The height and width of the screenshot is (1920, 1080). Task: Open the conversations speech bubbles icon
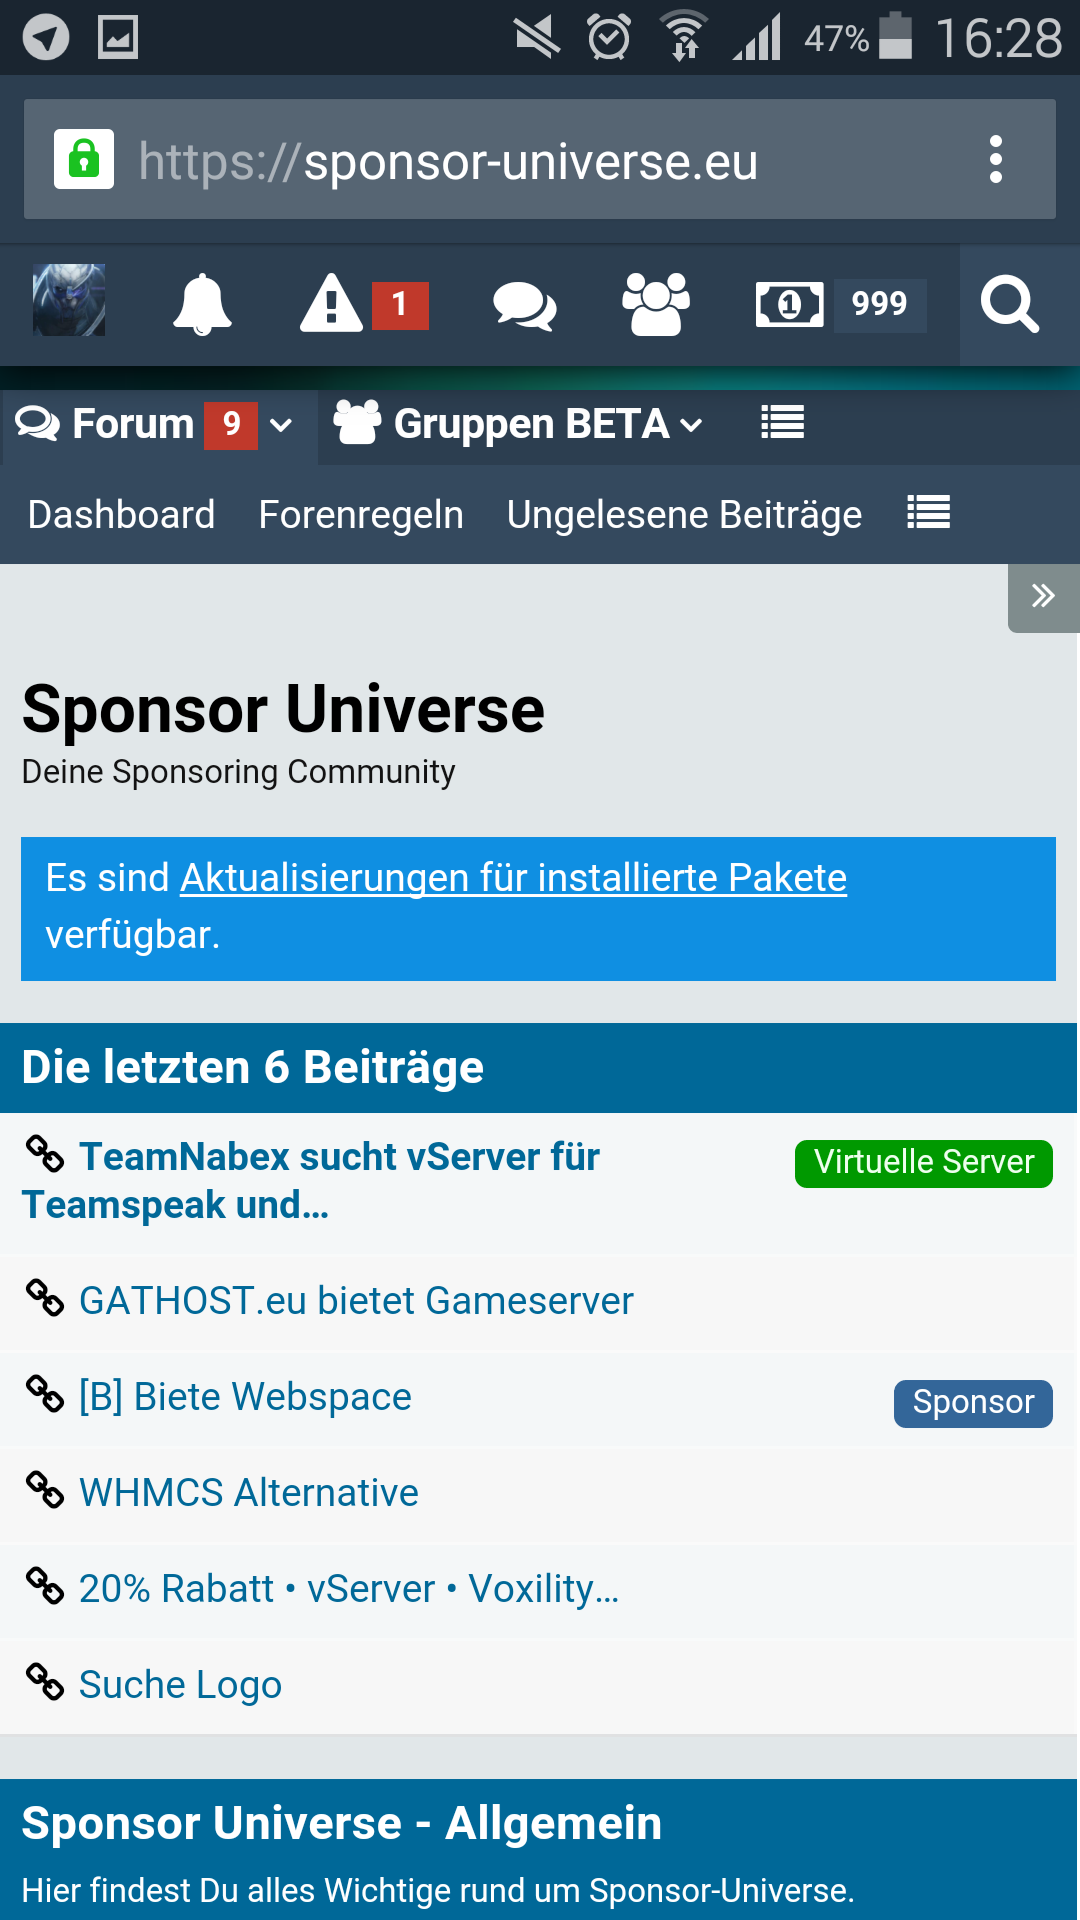pyautogui.click(x=524, y=304)
